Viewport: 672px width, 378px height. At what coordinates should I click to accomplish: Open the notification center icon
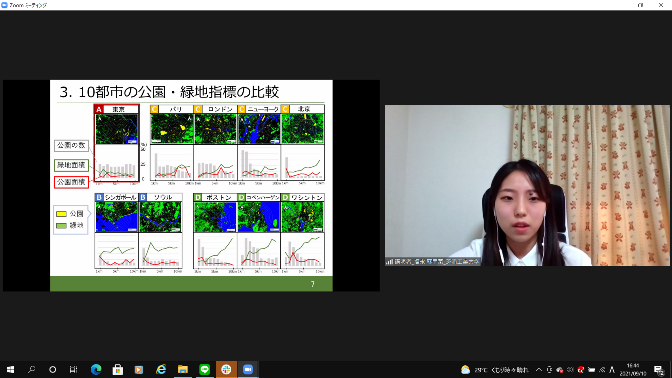(659, 370)
